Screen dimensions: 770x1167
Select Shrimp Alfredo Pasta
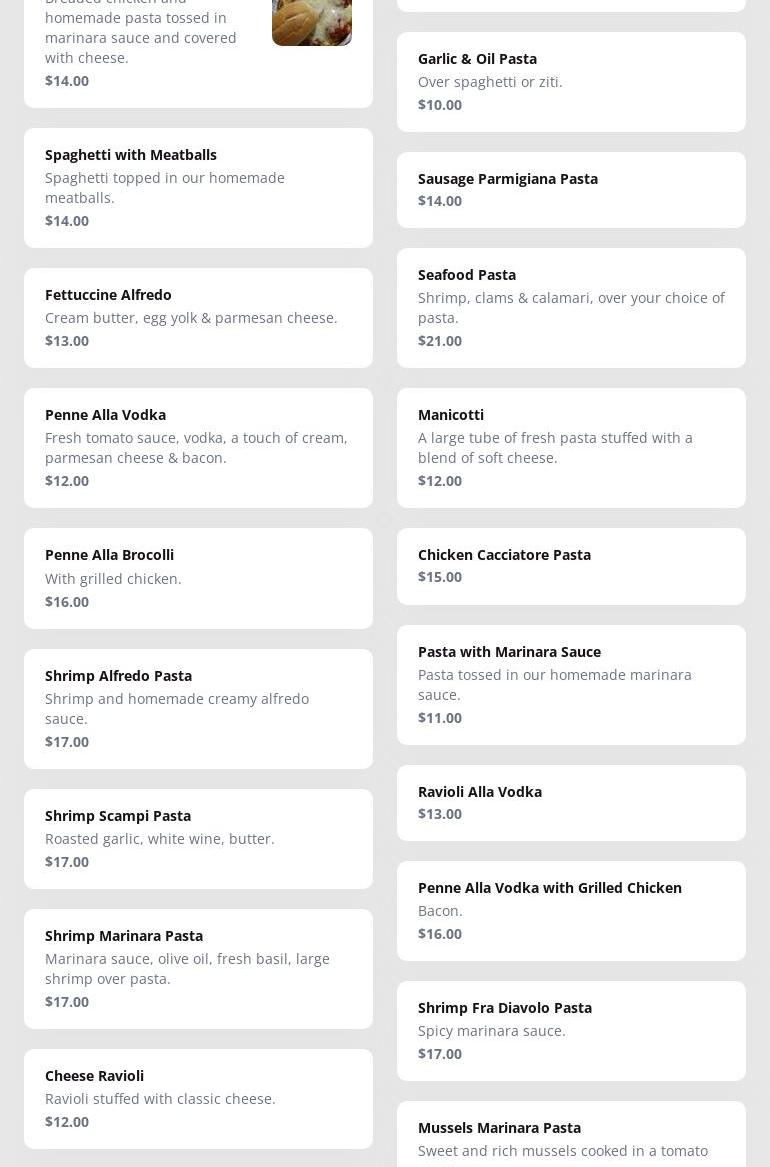pyautogui.click(x=198, y=708)
